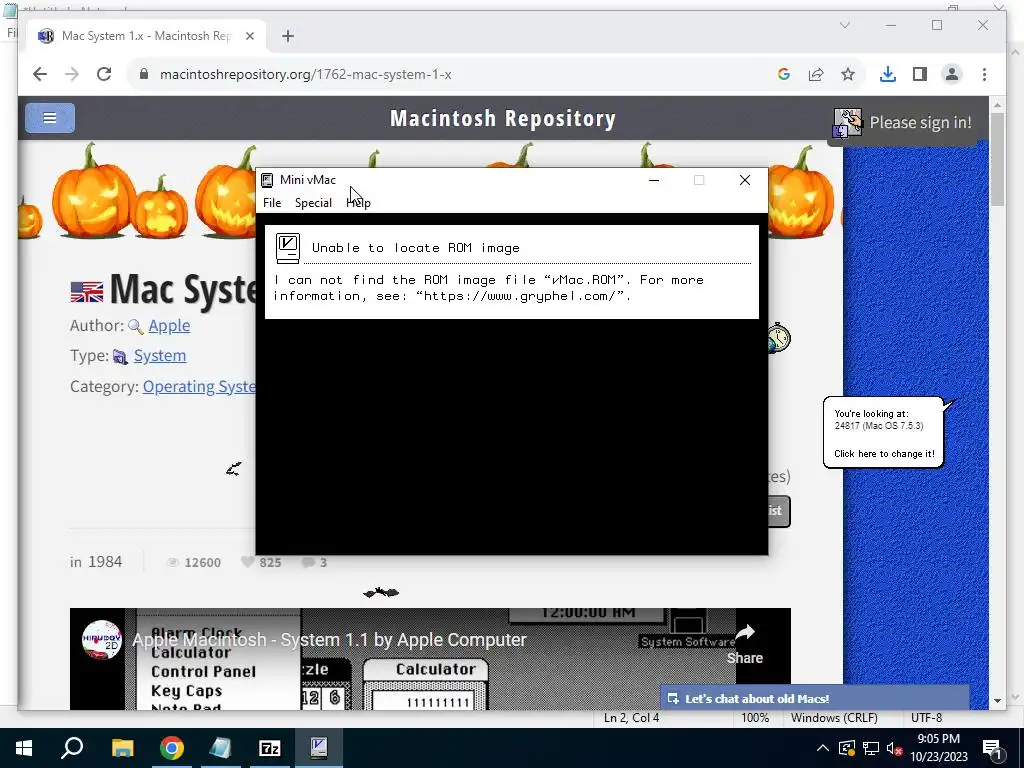Open the hamburger menu on Macintosh Repository
This screenshot has height=768, width=1024.
tap(50, 118)
